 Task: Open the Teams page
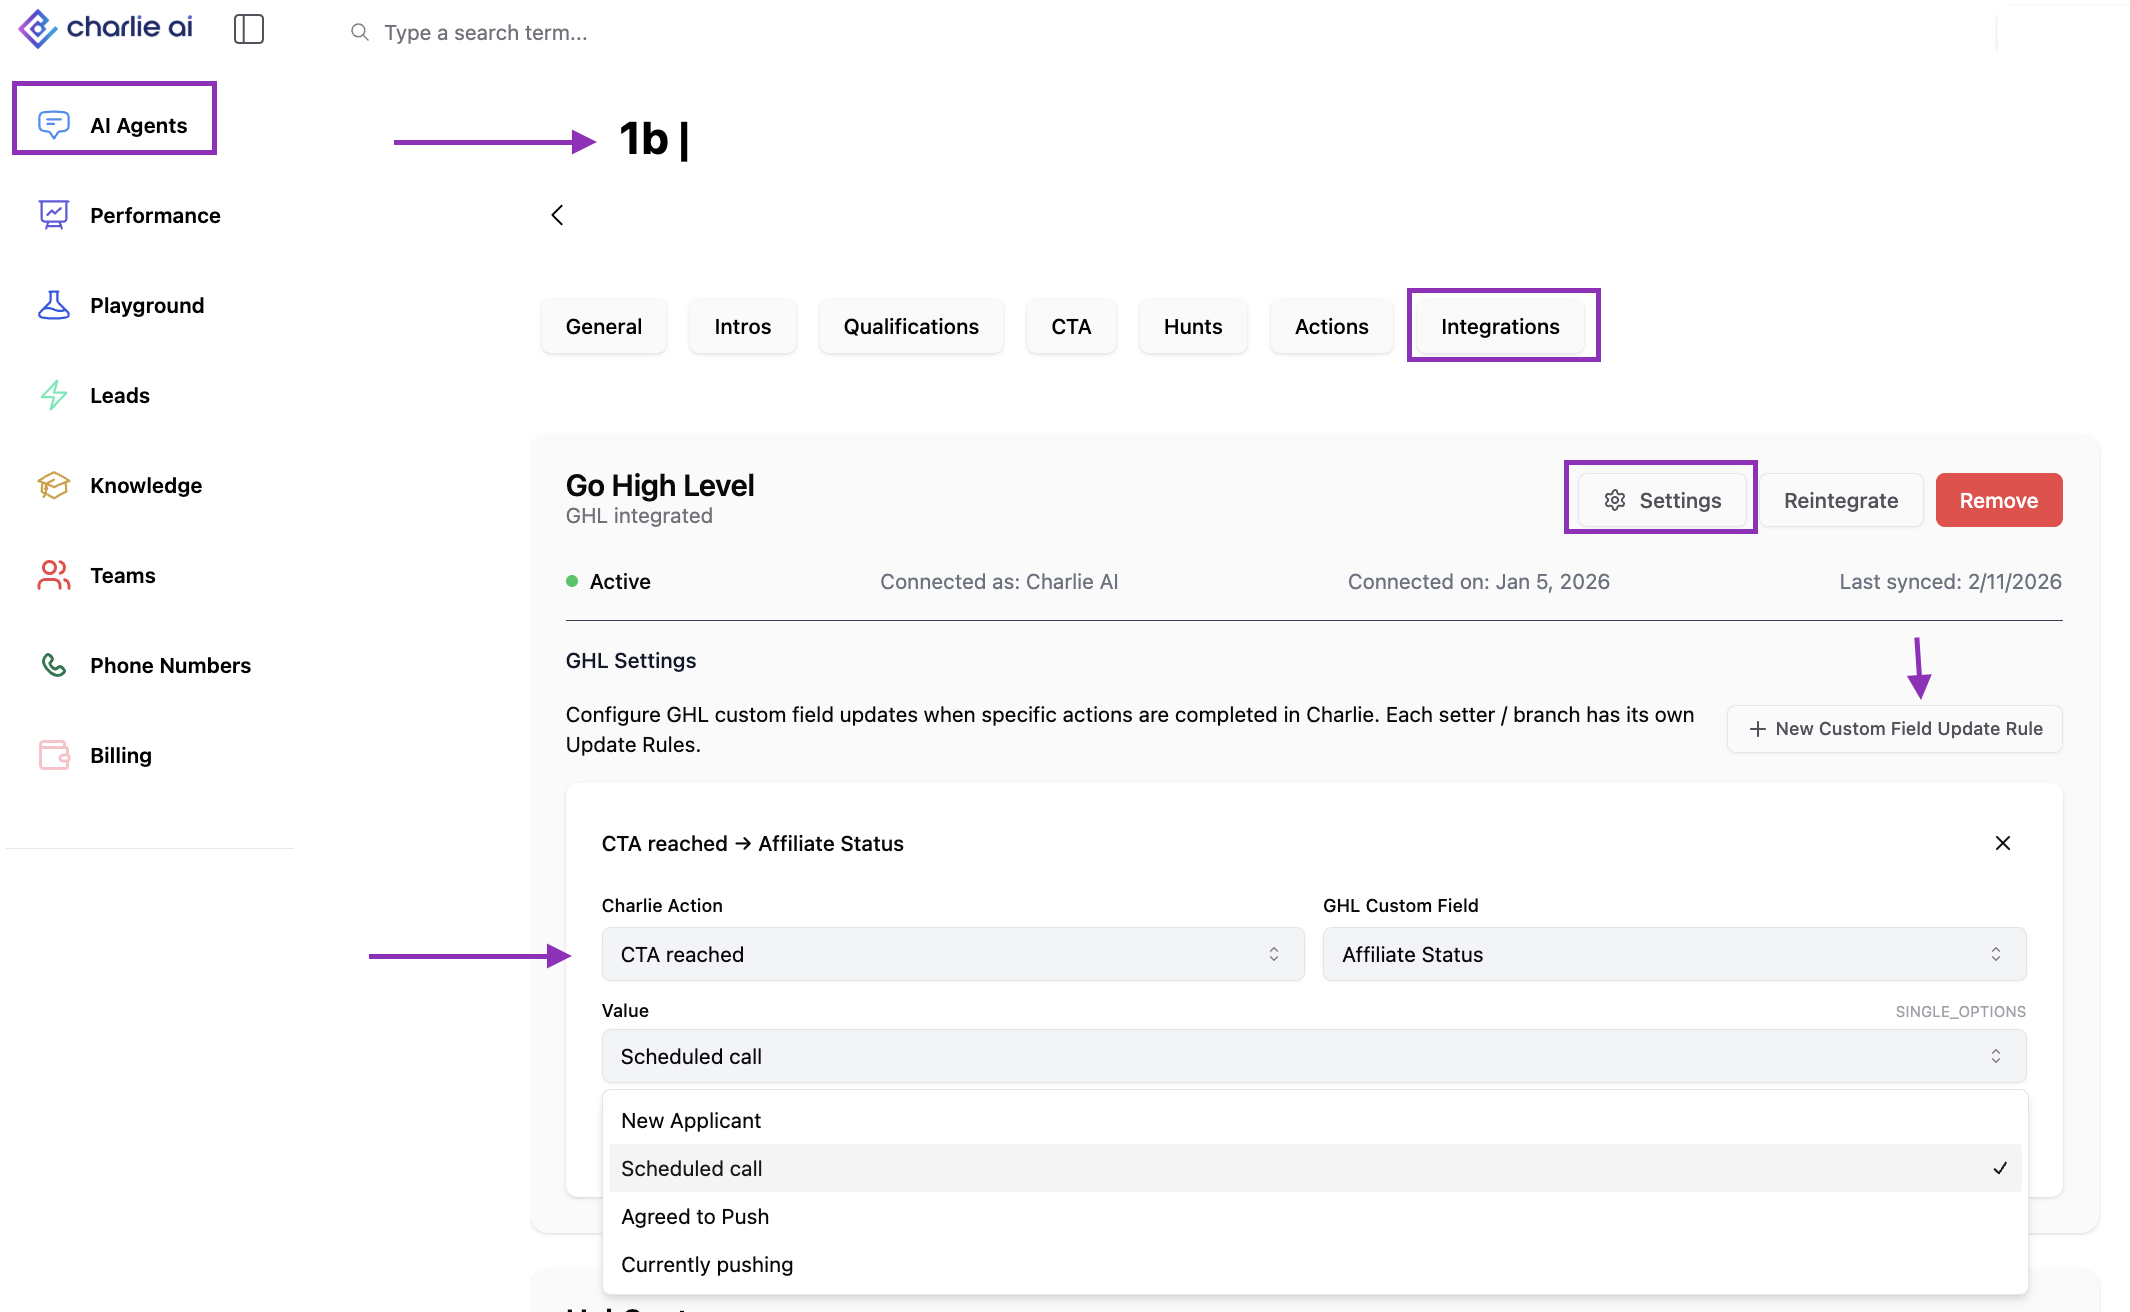click(x=123, y=575)
